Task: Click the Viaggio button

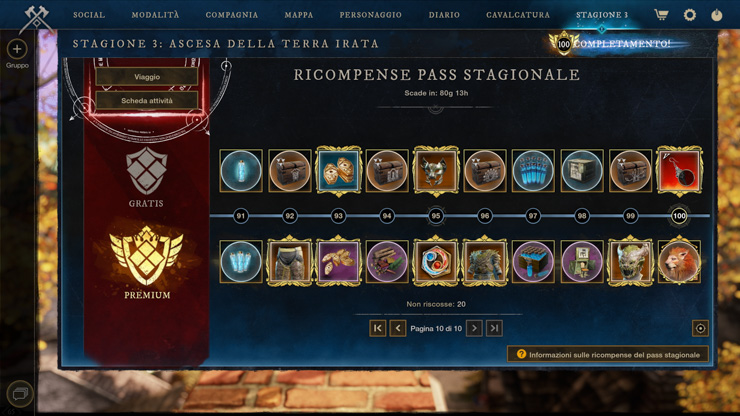Action: [147, 76]
